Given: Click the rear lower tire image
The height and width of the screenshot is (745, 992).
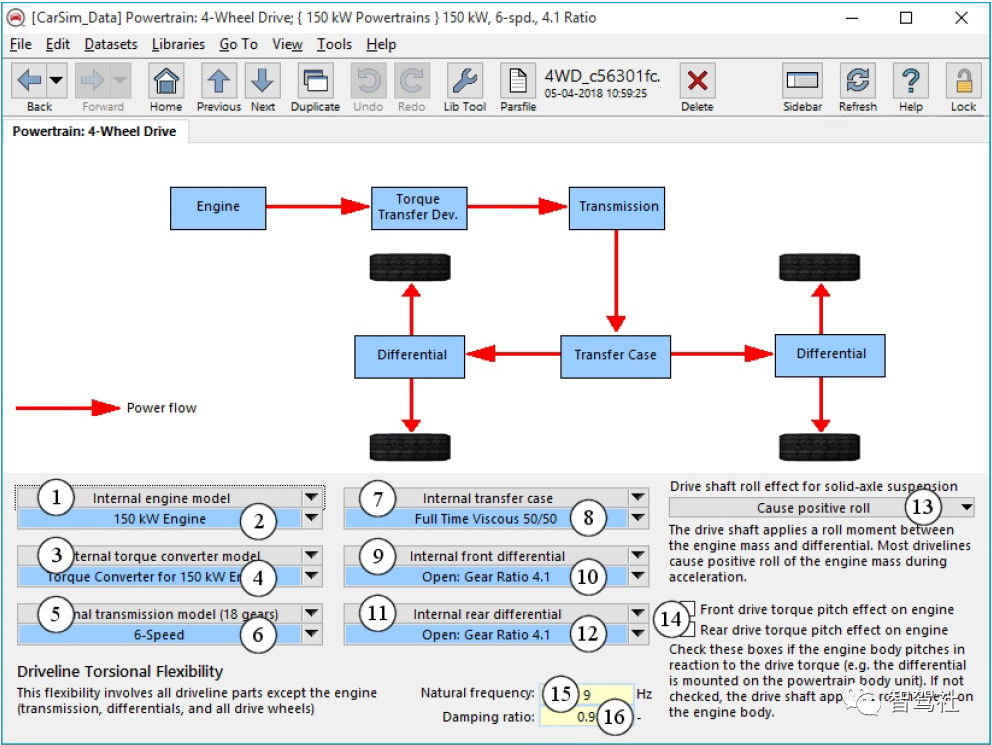Looking at the screenshot, I should coord(820,447).
